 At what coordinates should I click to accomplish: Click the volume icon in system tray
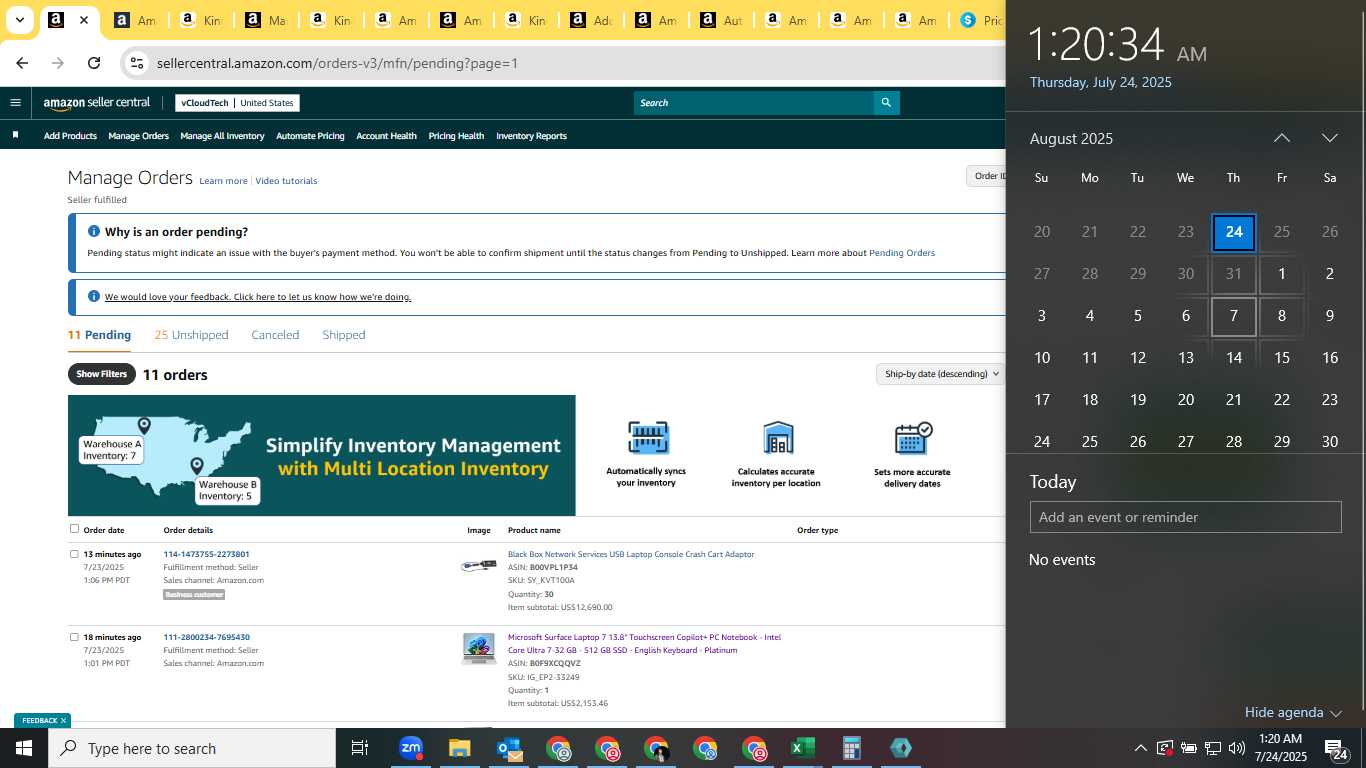tap(1237, 748)
